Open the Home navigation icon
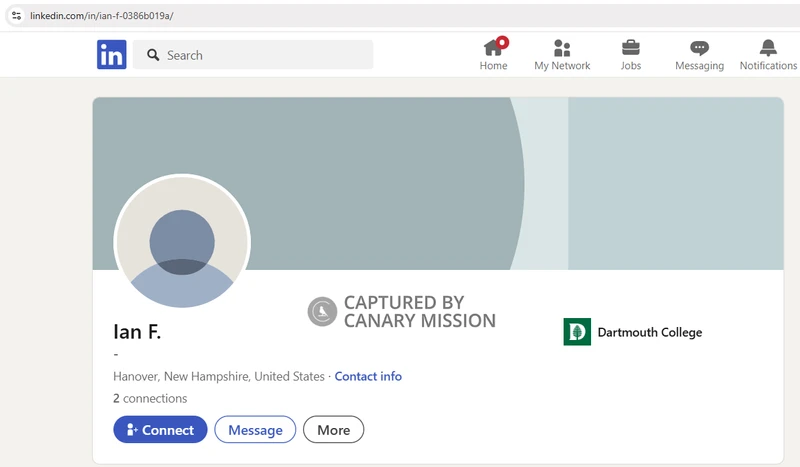Viewport: 800px width, 467px height. coord(493,55)
